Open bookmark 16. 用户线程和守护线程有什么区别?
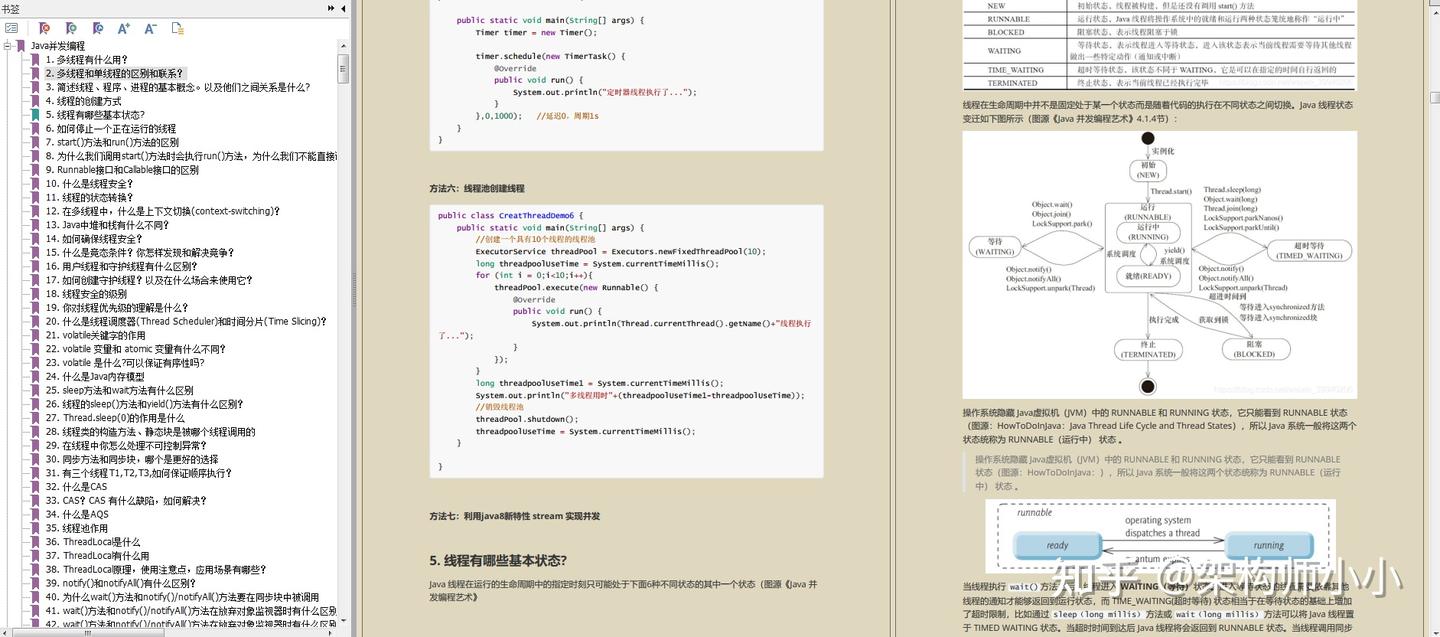The width and height of the screenshot is (1440, 637). pyautogui.click(x=122, y=267)
